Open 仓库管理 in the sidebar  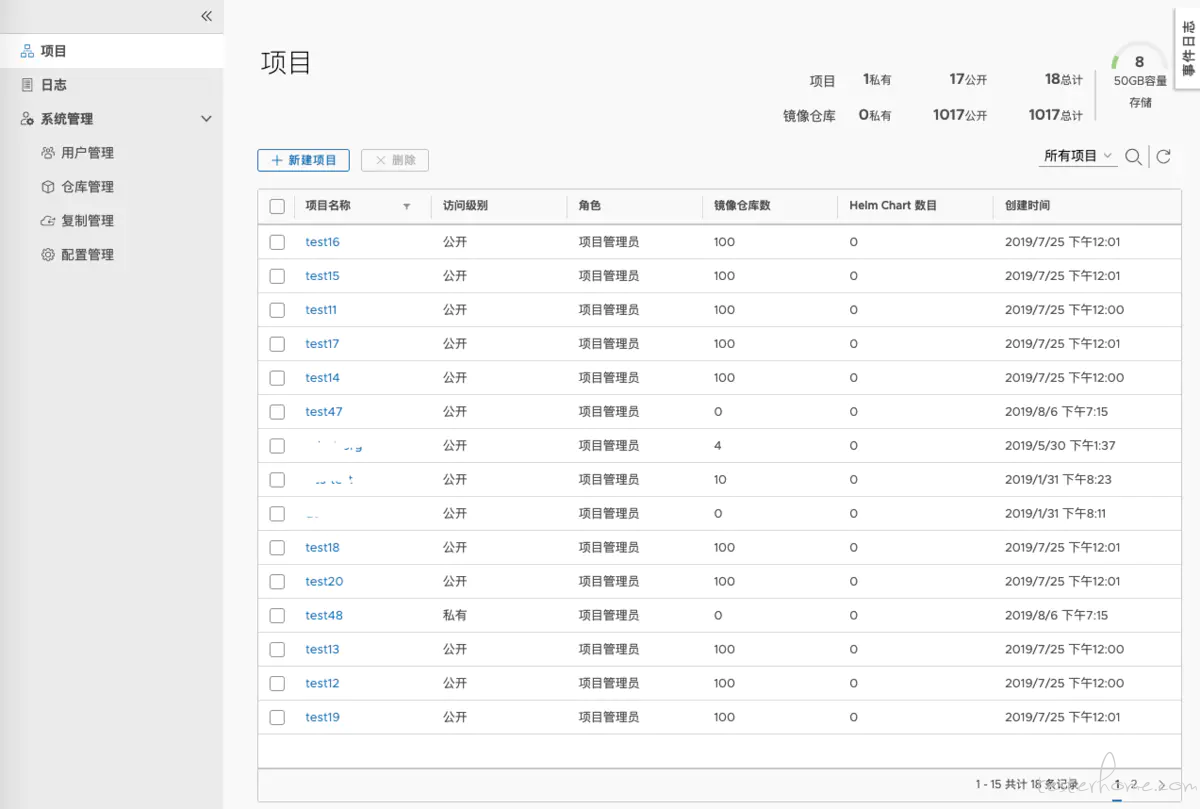[87, 187]
